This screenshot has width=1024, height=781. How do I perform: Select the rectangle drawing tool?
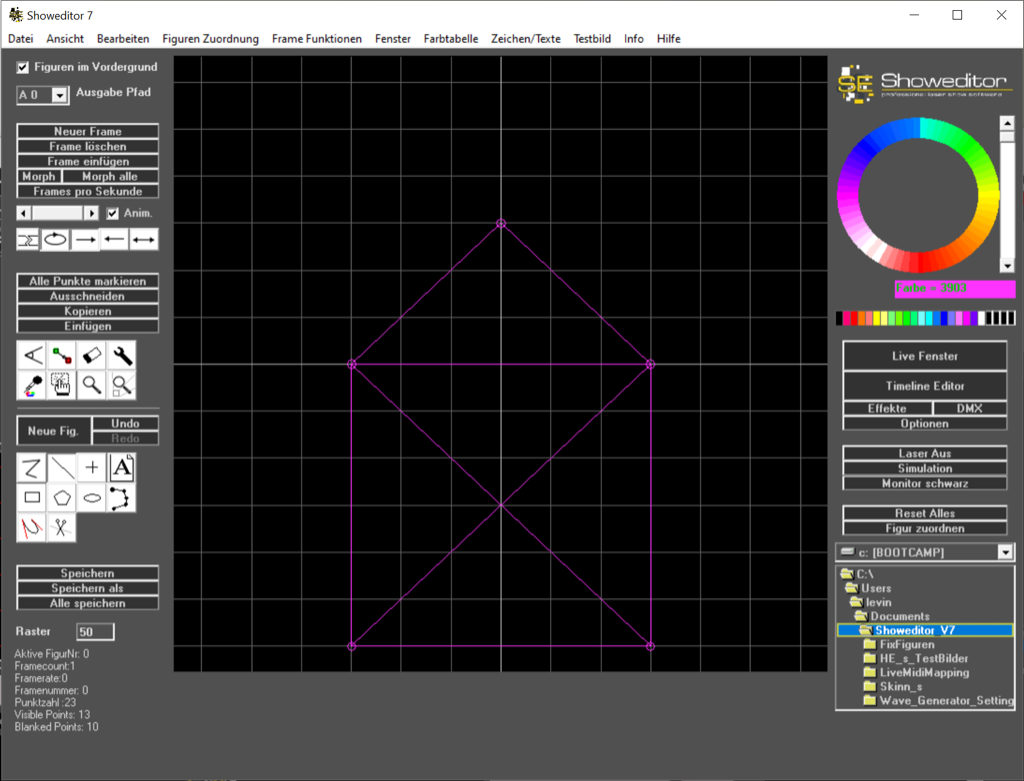coord(32,497)
